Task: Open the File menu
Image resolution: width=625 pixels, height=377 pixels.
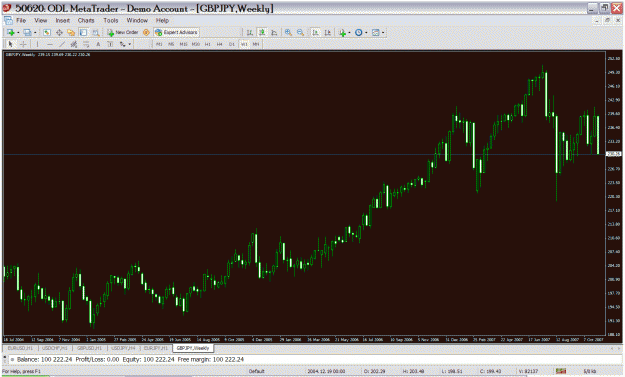Action: pos(21,20)
